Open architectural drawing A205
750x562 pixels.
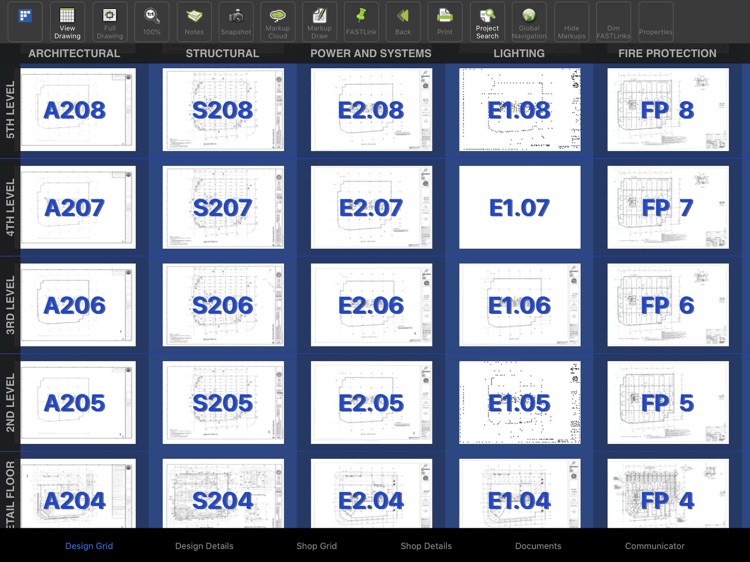78,402
